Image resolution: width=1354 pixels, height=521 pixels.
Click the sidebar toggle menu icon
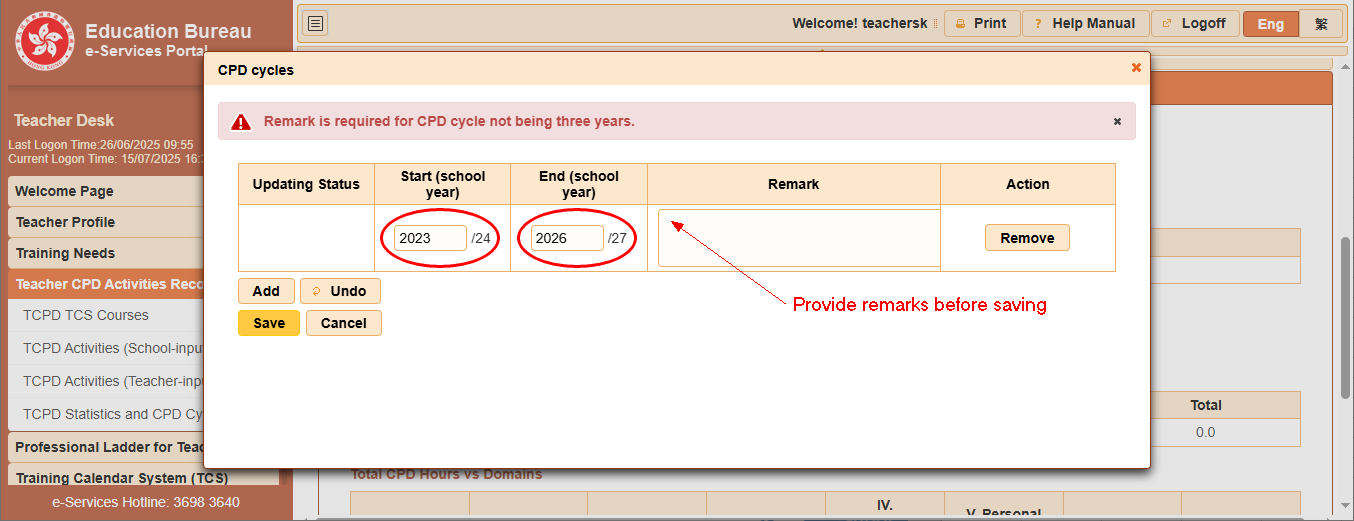click(314, 23)
